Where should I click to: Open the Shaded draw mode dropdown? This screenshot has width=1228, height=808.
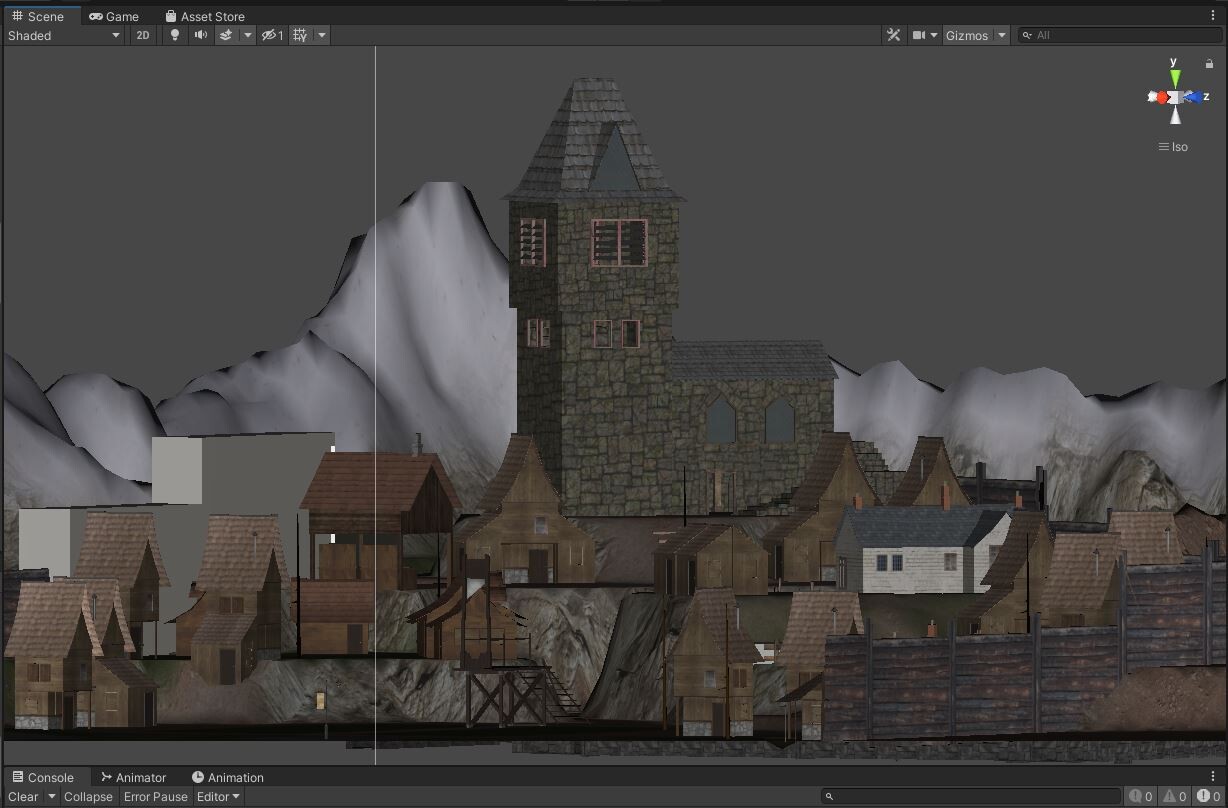(x=64, y=35)
